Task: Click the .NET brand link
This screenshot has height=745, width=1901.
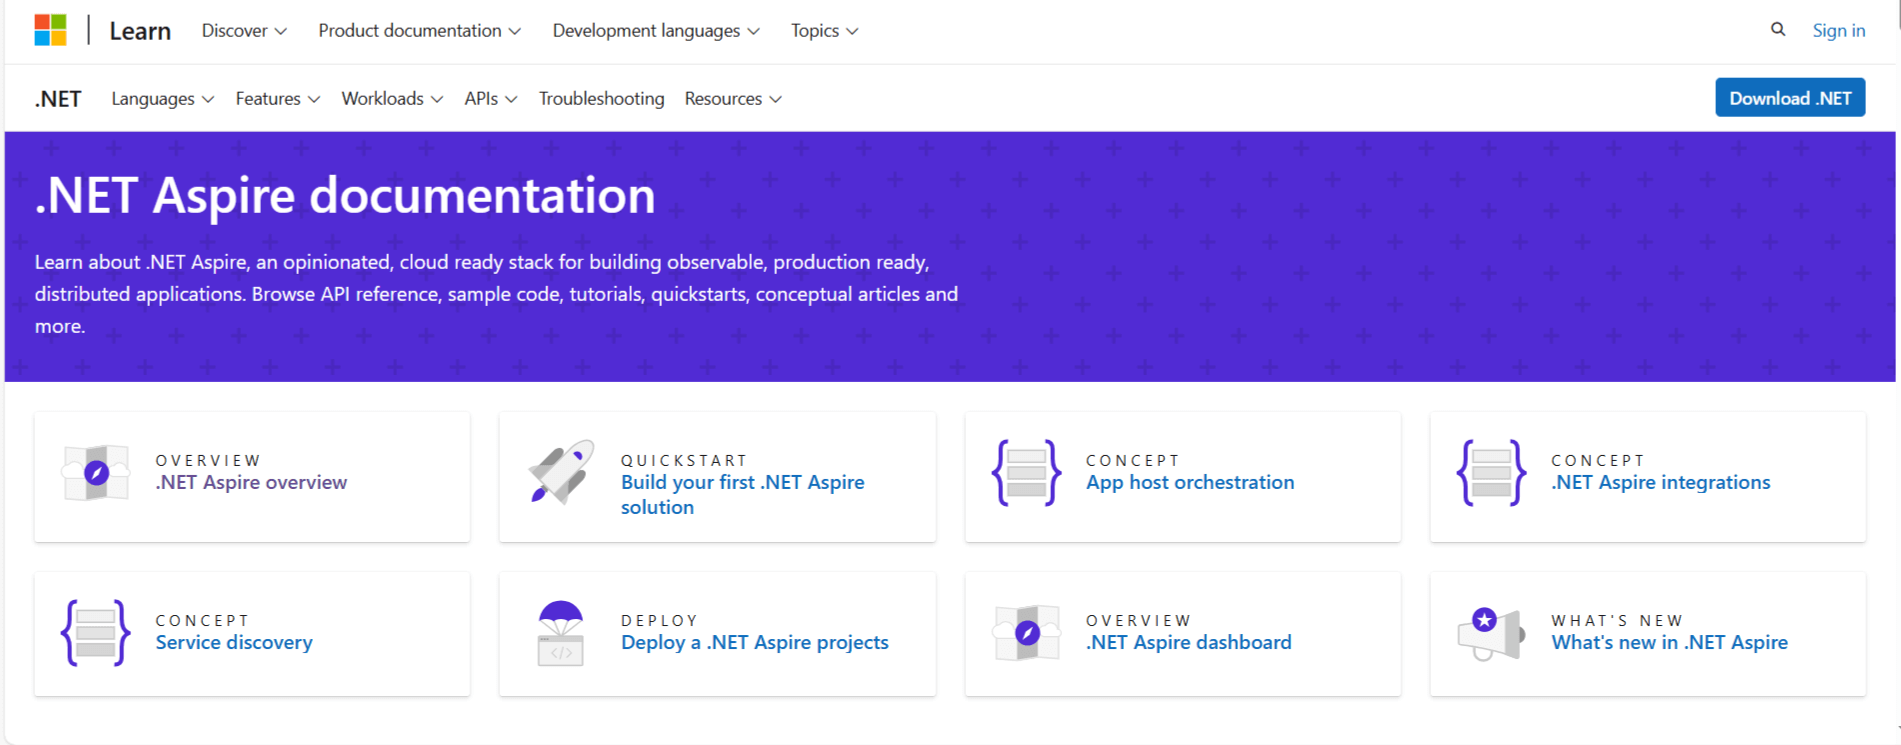Action: [x=58, y=99]
